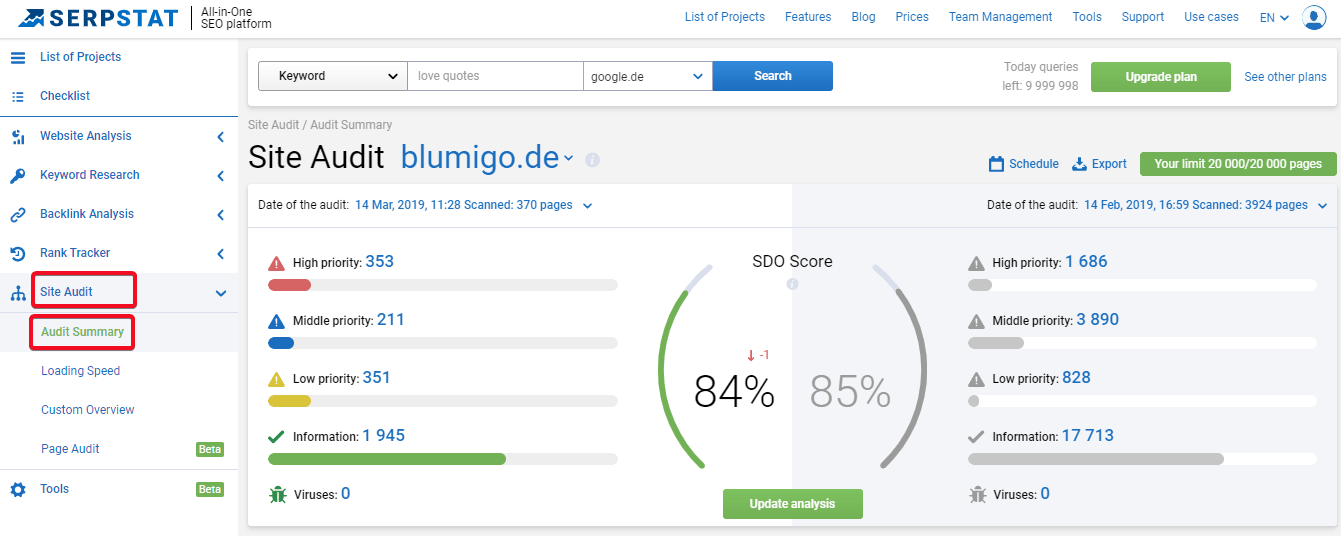
Task: Click the grey High priority warning icon
Action: (x=977, y=263)
